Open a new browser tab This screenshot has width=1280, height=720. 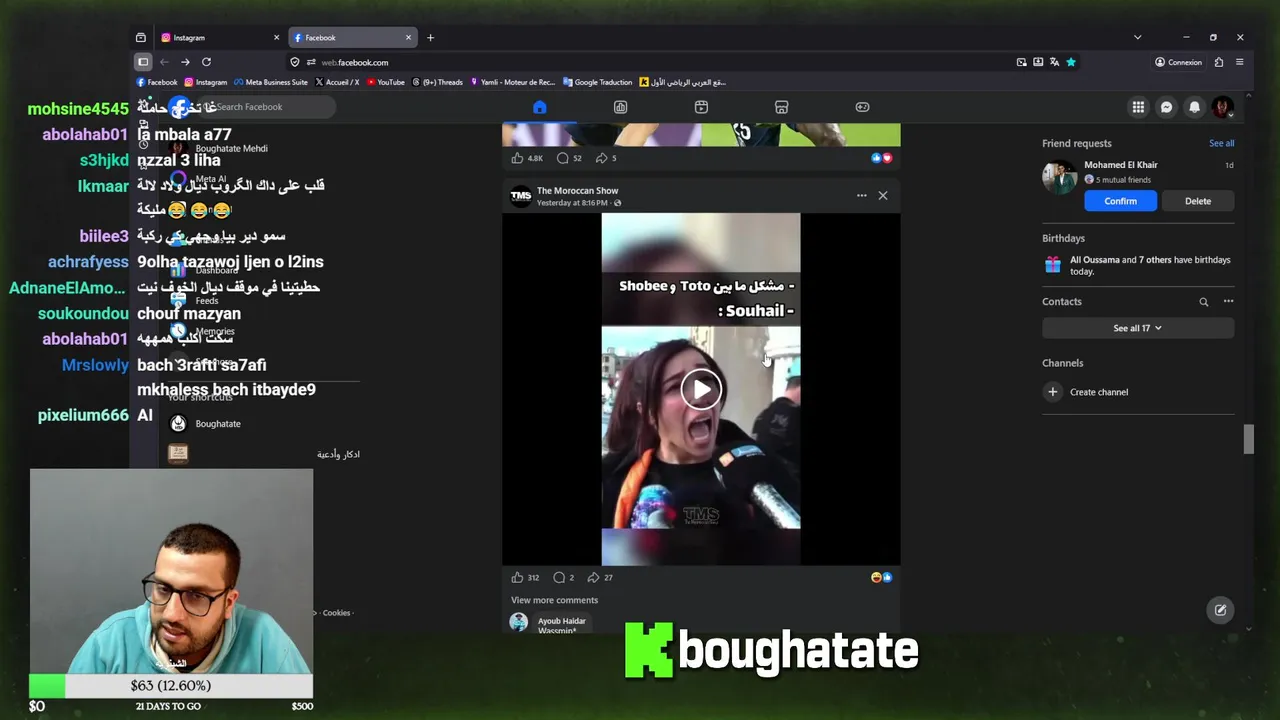[x=430, y=38]
